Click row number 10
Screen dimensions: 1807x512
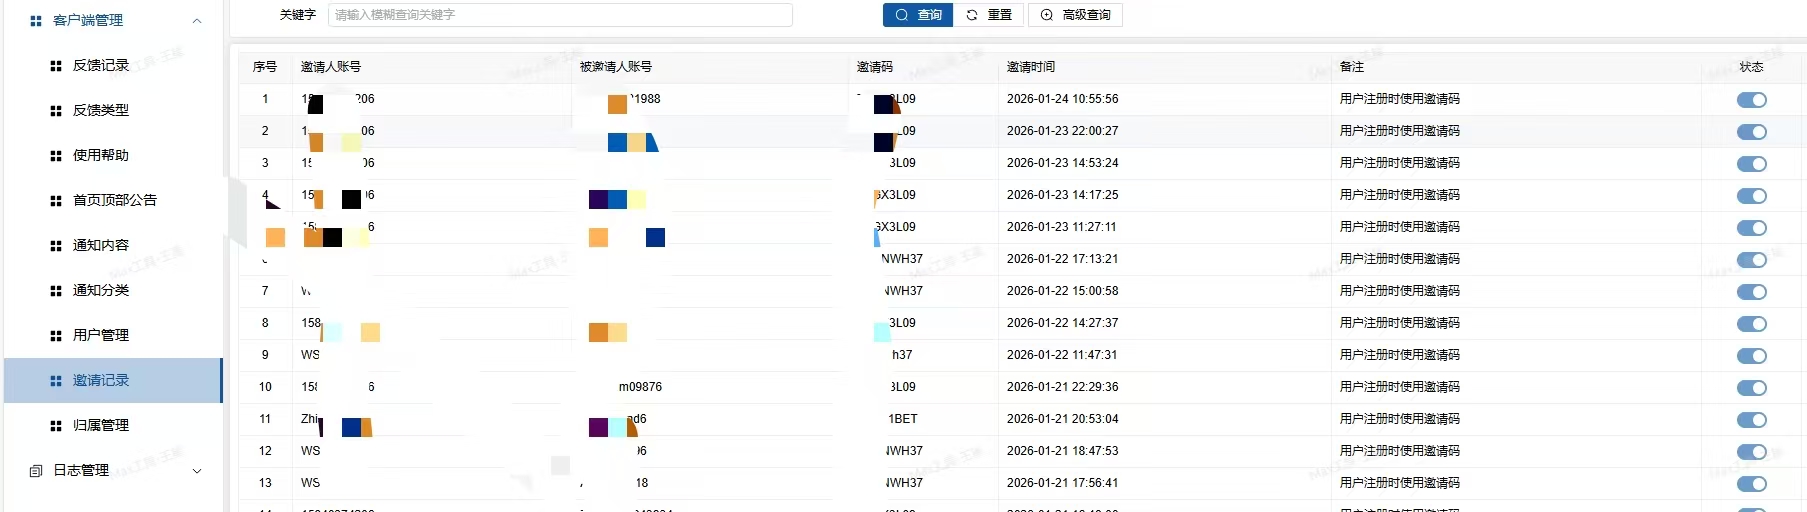pos(265,387)
